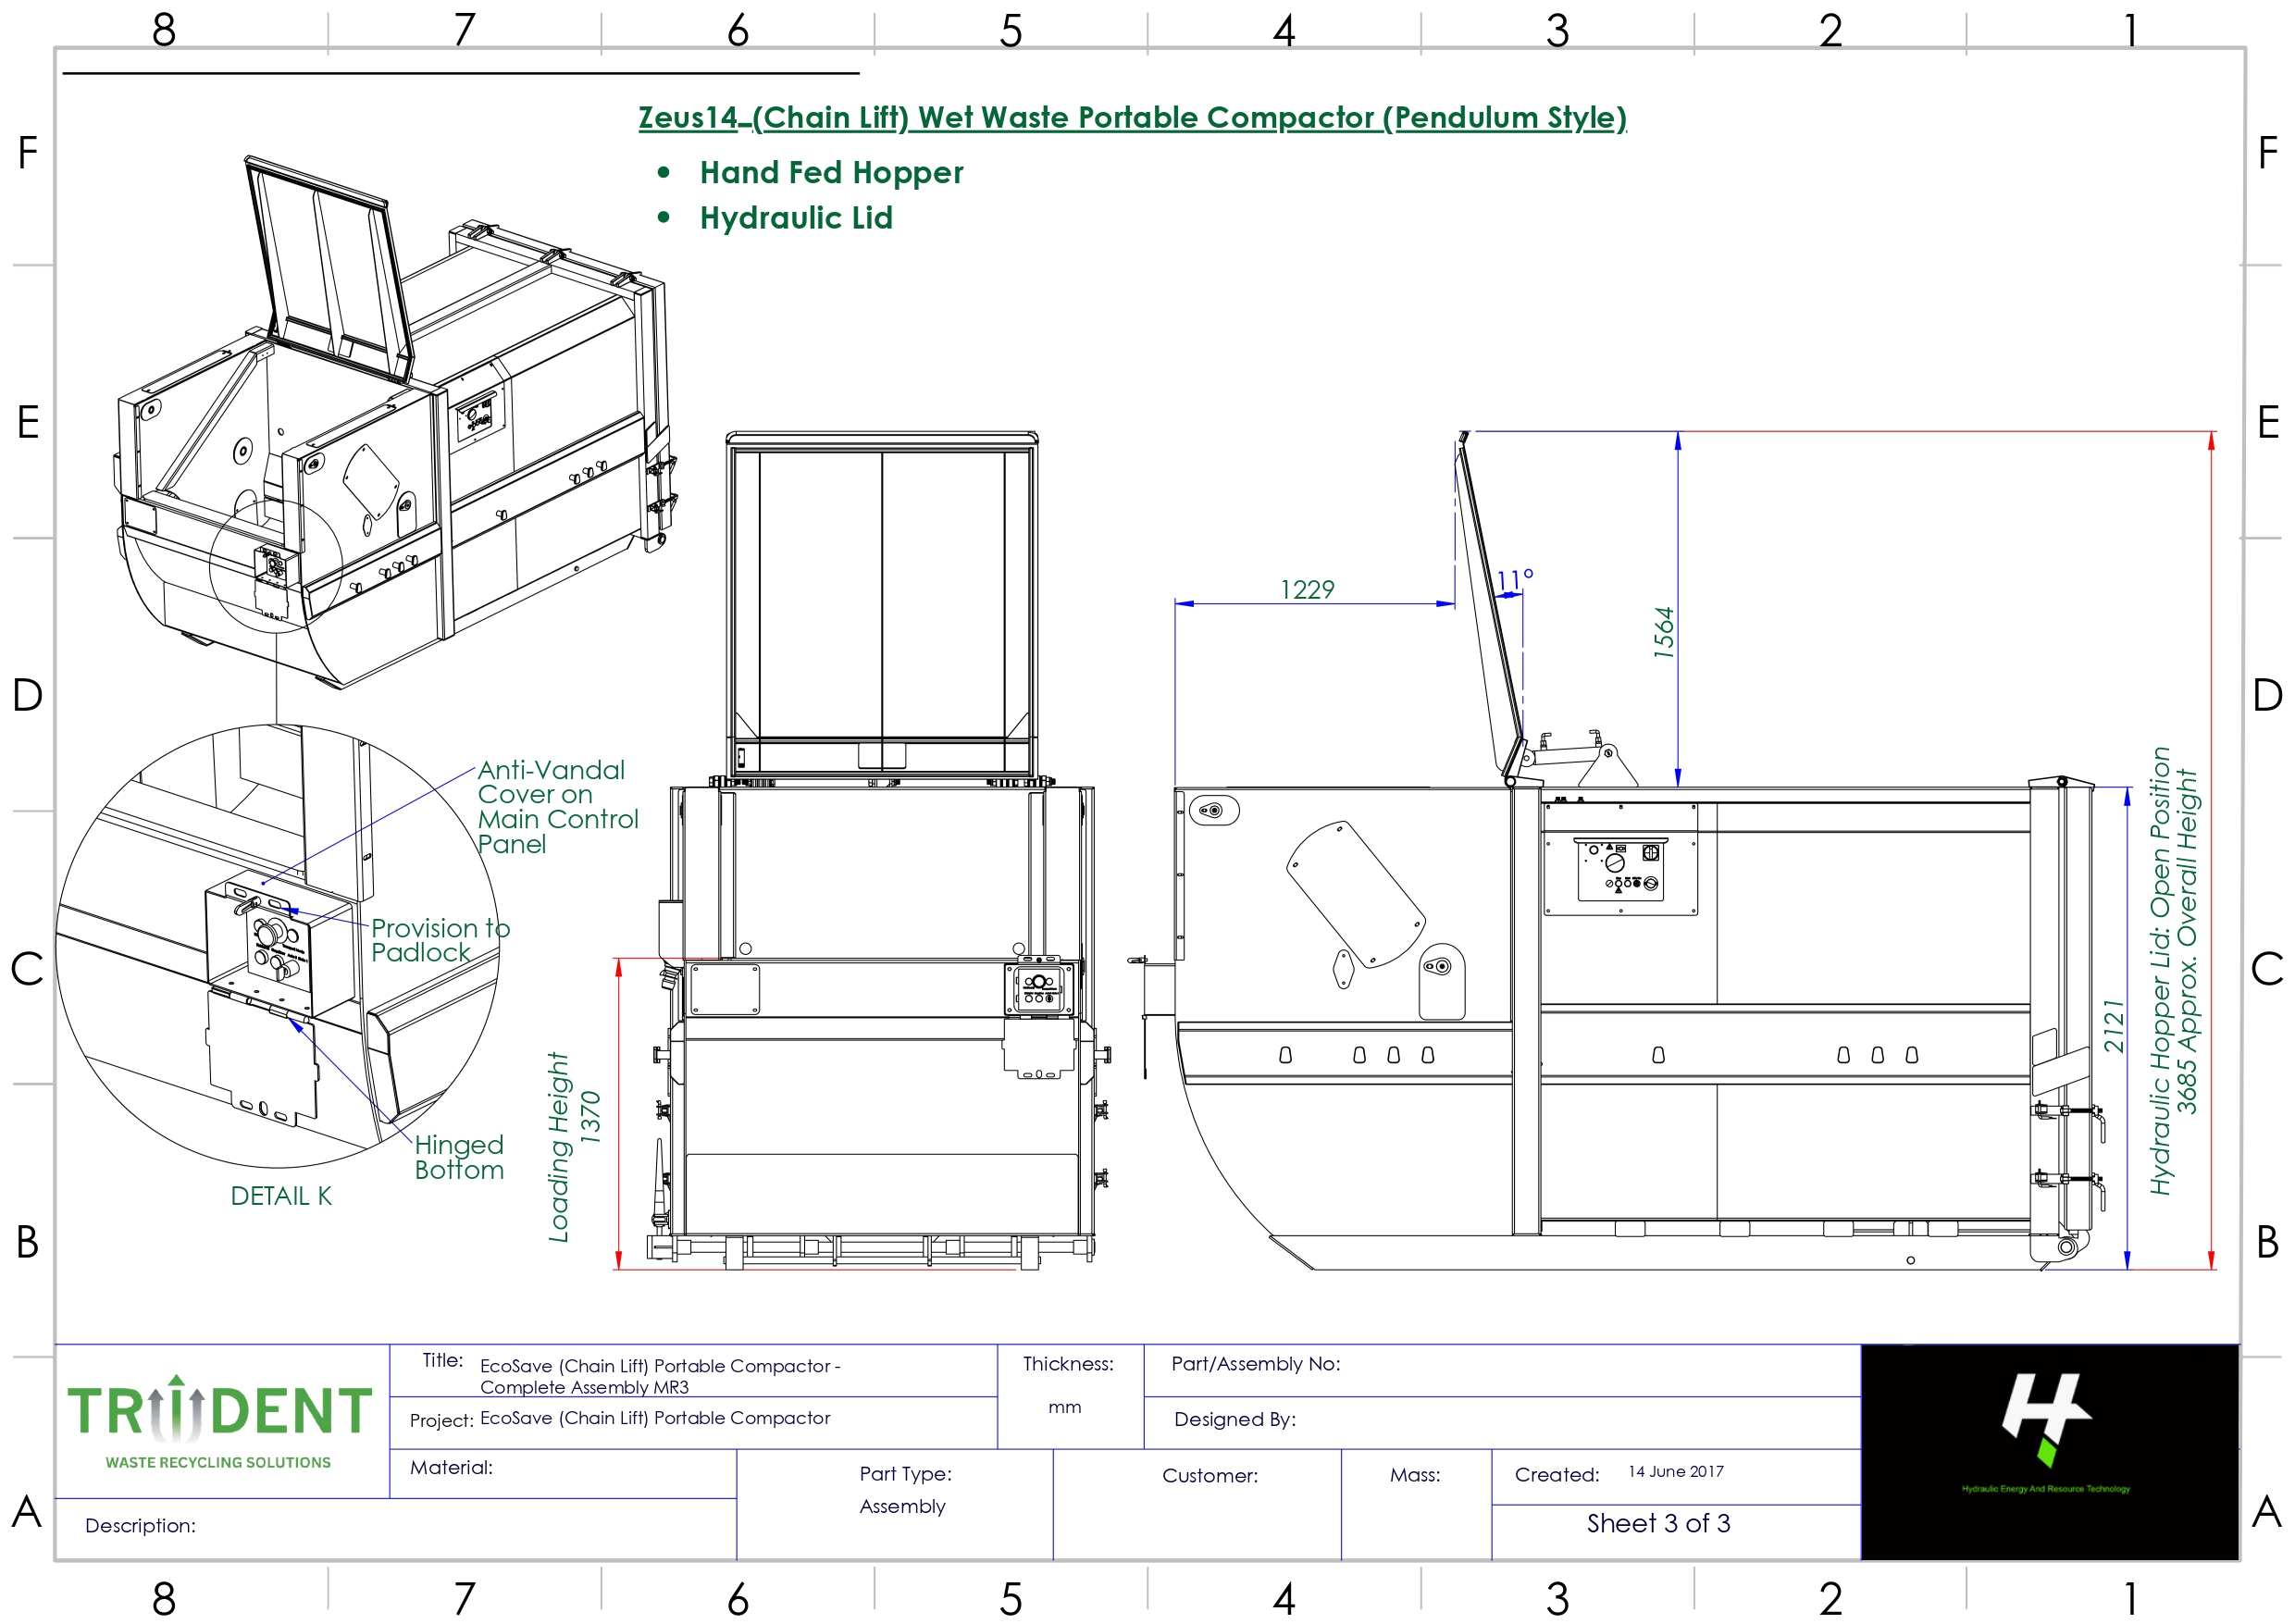This screenshot has height=1624, width=2295.
Task: Select the 1229 dimension text
Action: (x=1306, y=590)
